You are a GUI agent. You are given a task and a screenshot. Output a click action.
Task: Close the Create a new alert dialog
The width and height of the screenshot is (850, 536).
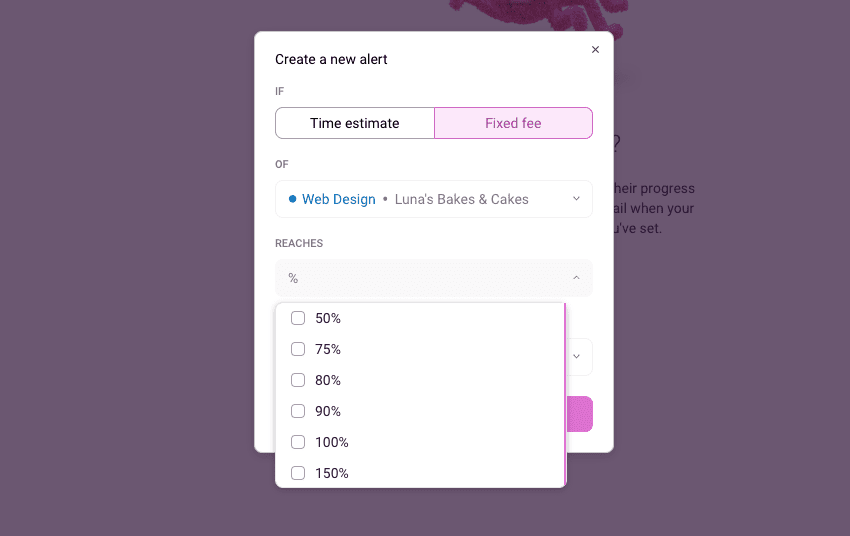pos(595,50)
